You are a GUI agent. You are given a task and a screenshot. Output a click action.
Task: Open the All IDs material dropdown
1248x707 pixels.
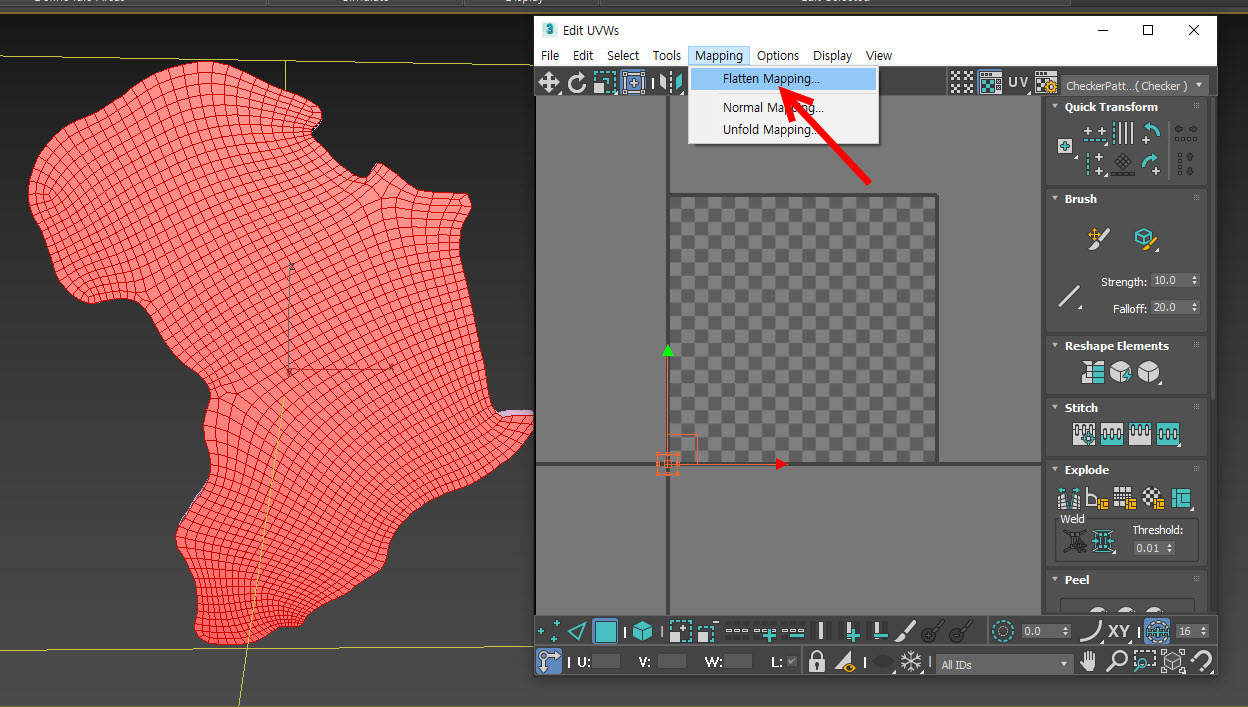(x=1004, y=664)
